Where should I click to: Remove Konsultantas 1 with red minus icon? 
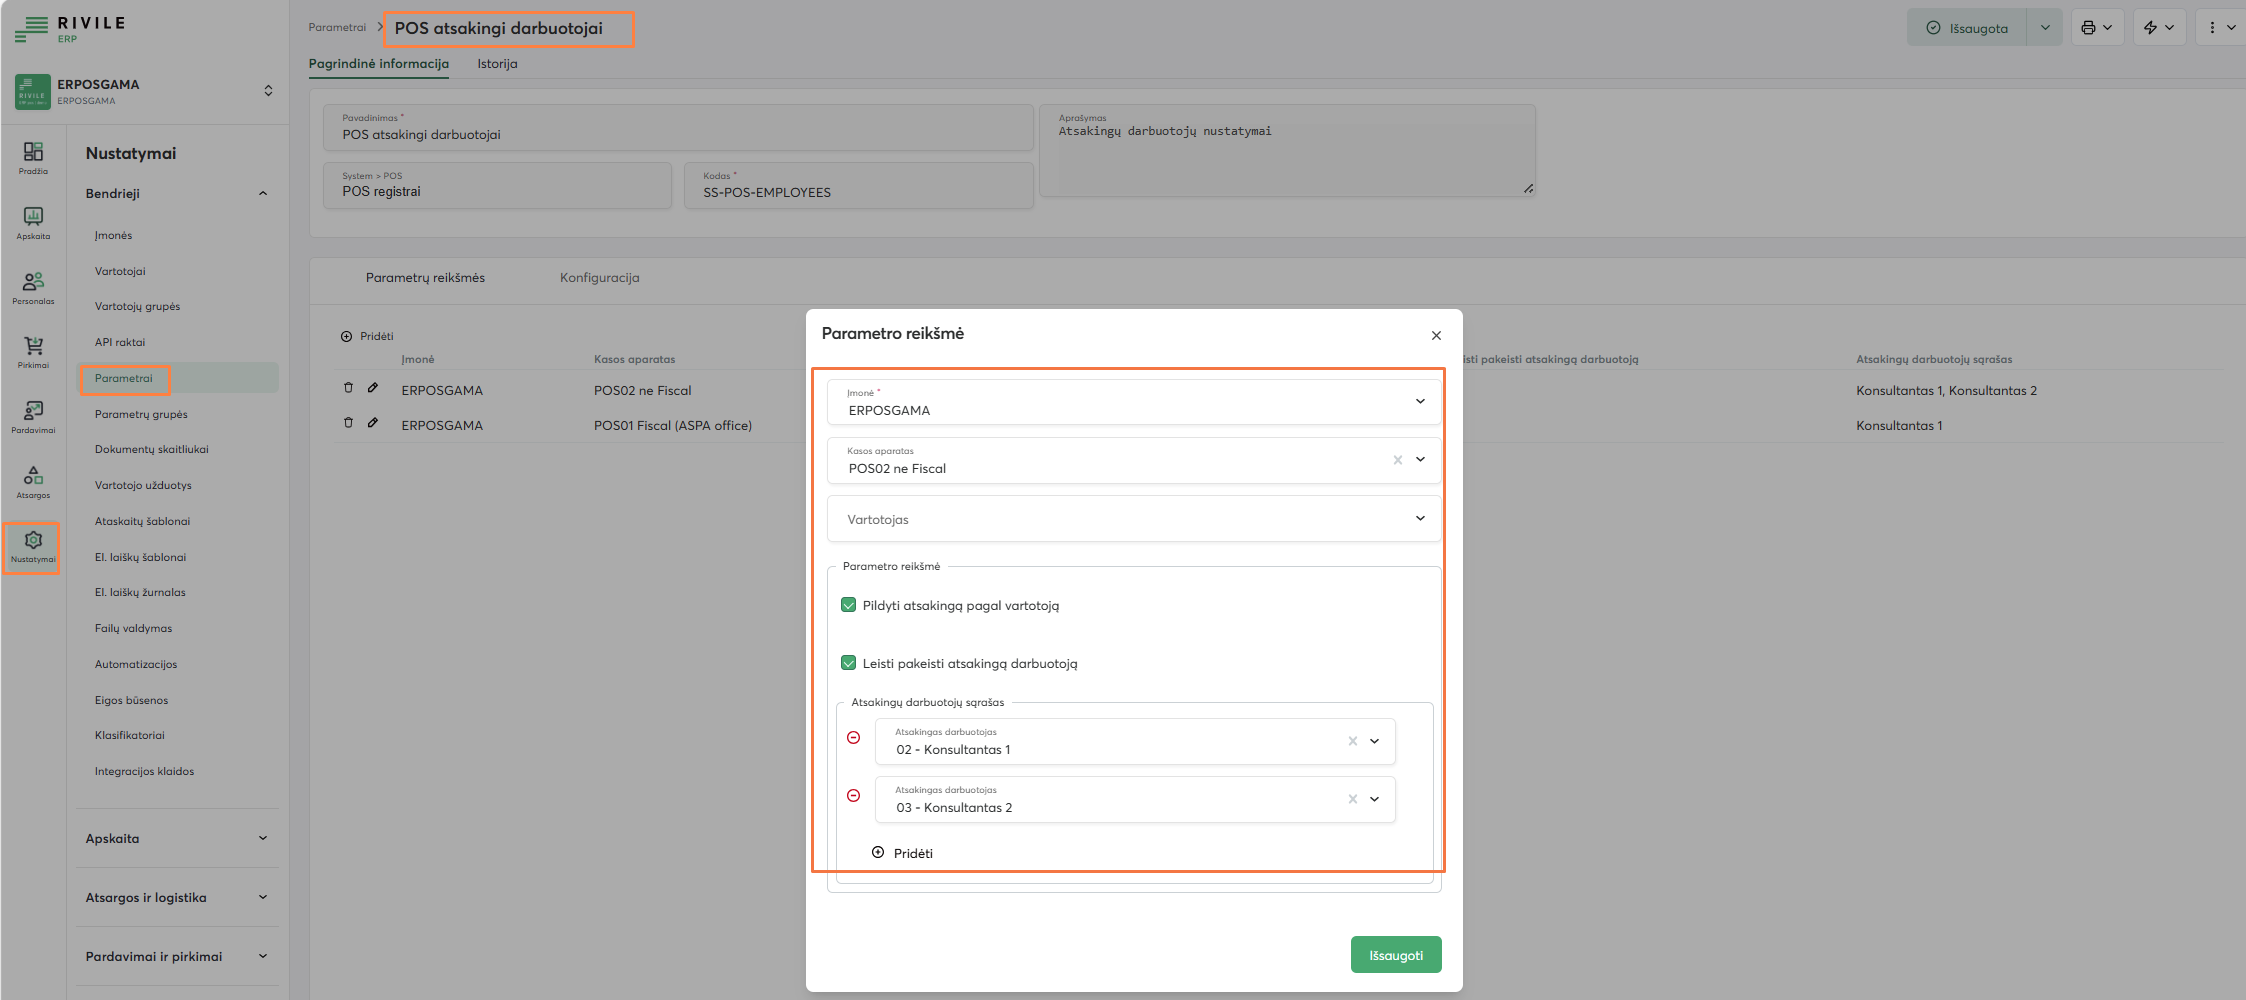tap(853, 738)
